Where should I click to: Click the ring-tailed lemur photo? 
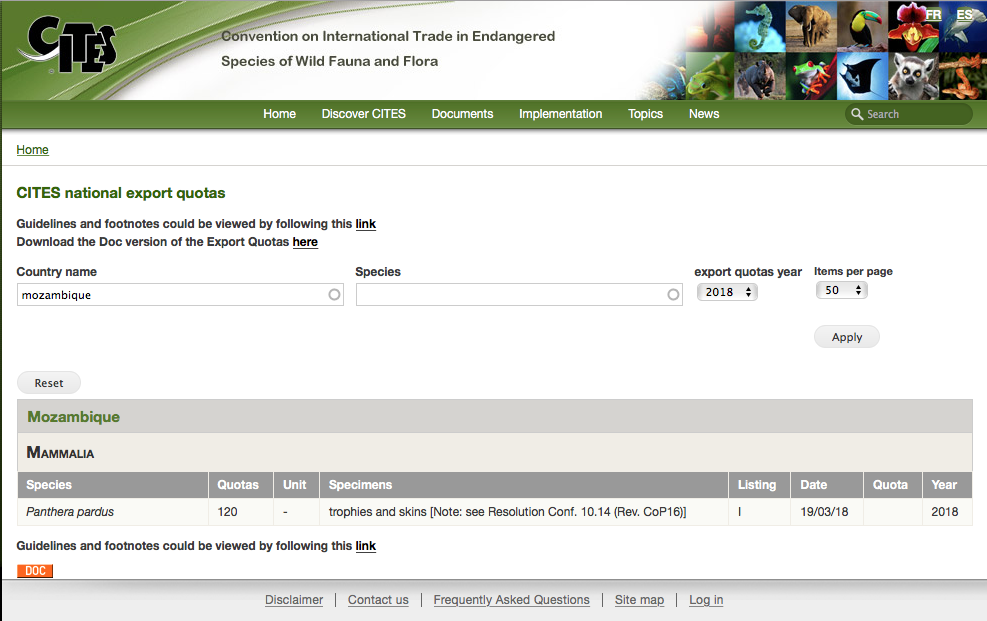[913, 75]
